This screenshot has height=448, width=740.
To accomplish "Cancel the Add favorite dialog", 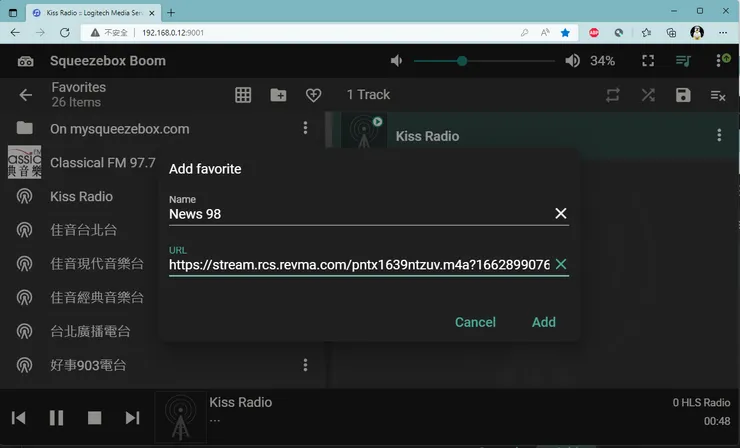I will 475,322.
